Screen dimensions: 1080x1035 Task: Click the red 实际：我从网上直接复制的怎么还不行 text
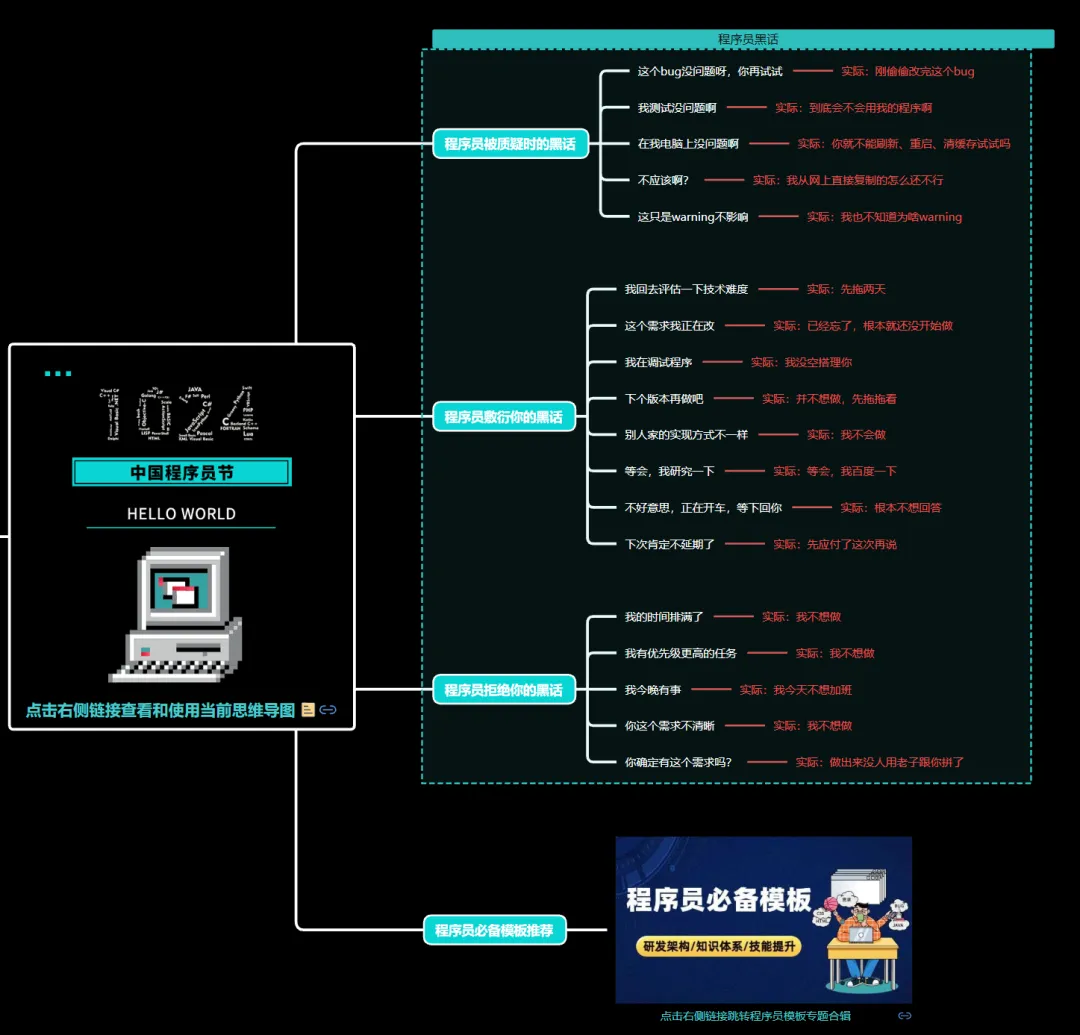[848, 180]
